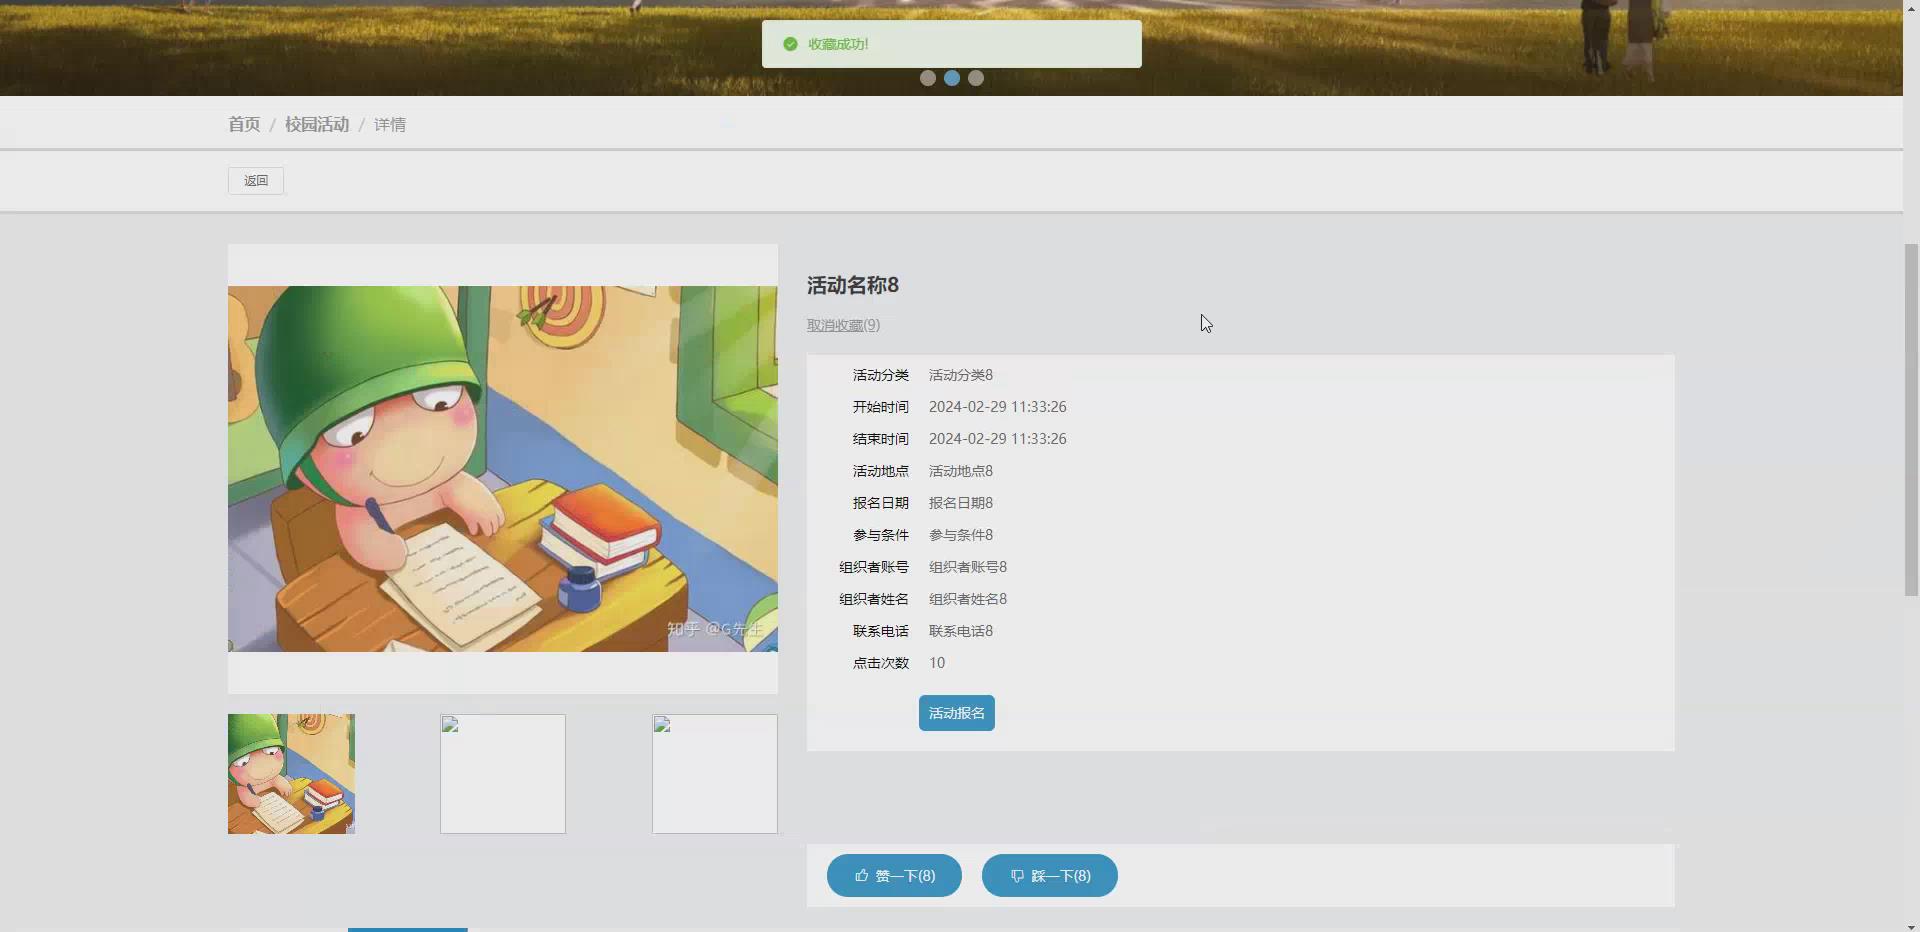Image resolution: width=1920 pixels, height=932 pixels.
Task: Click the page vertical scrollbar thumb
Action: (1911, 420)
